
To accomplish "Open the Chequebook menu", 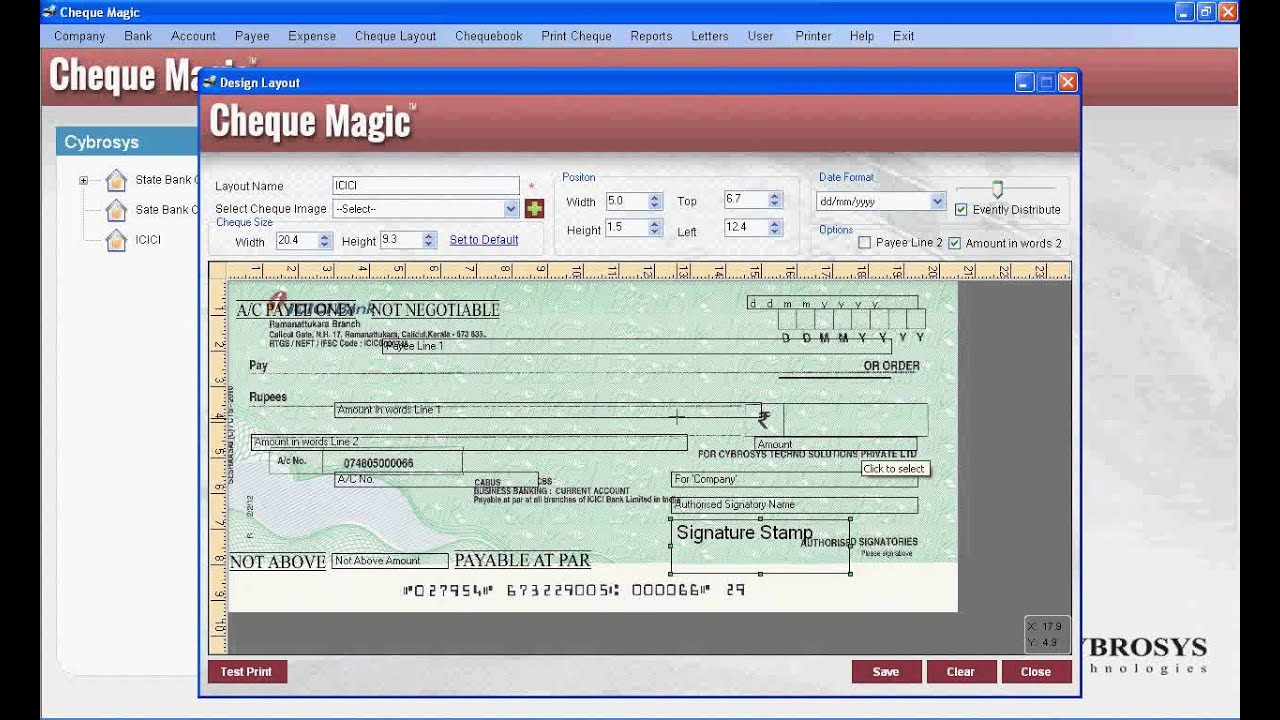I will point(488,36).
